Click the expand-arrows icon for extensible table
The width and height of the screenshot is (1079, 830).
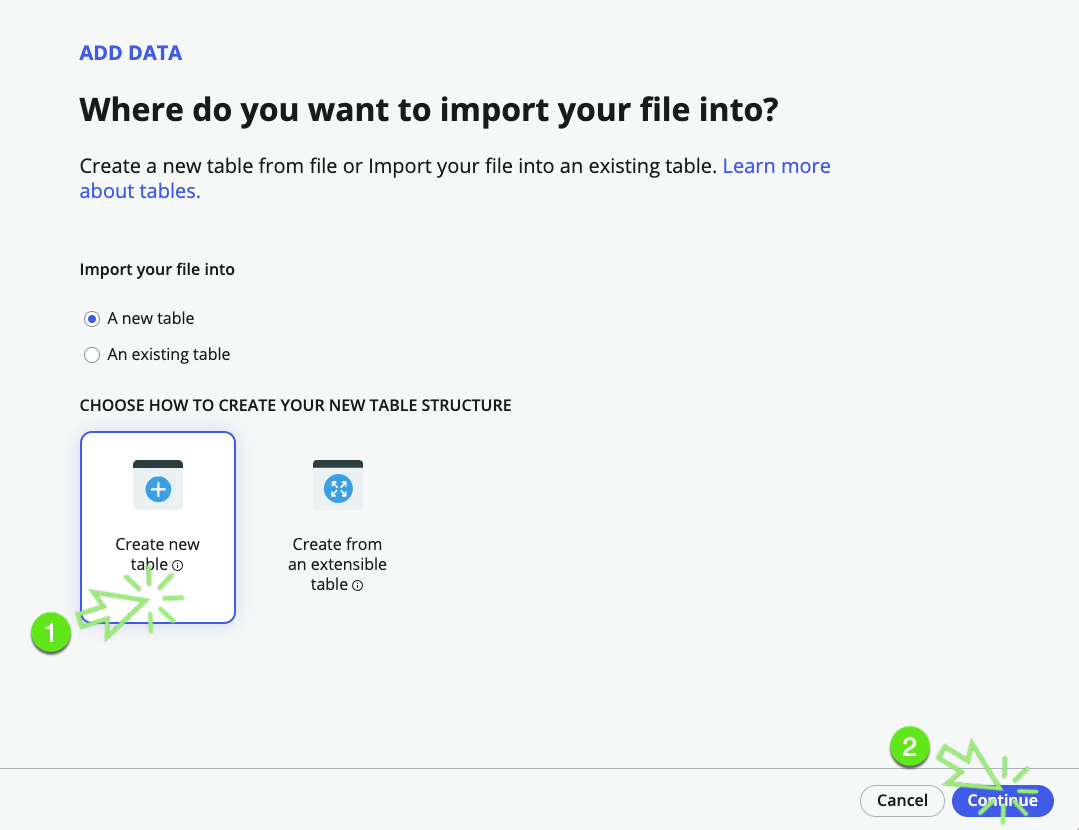338,489
